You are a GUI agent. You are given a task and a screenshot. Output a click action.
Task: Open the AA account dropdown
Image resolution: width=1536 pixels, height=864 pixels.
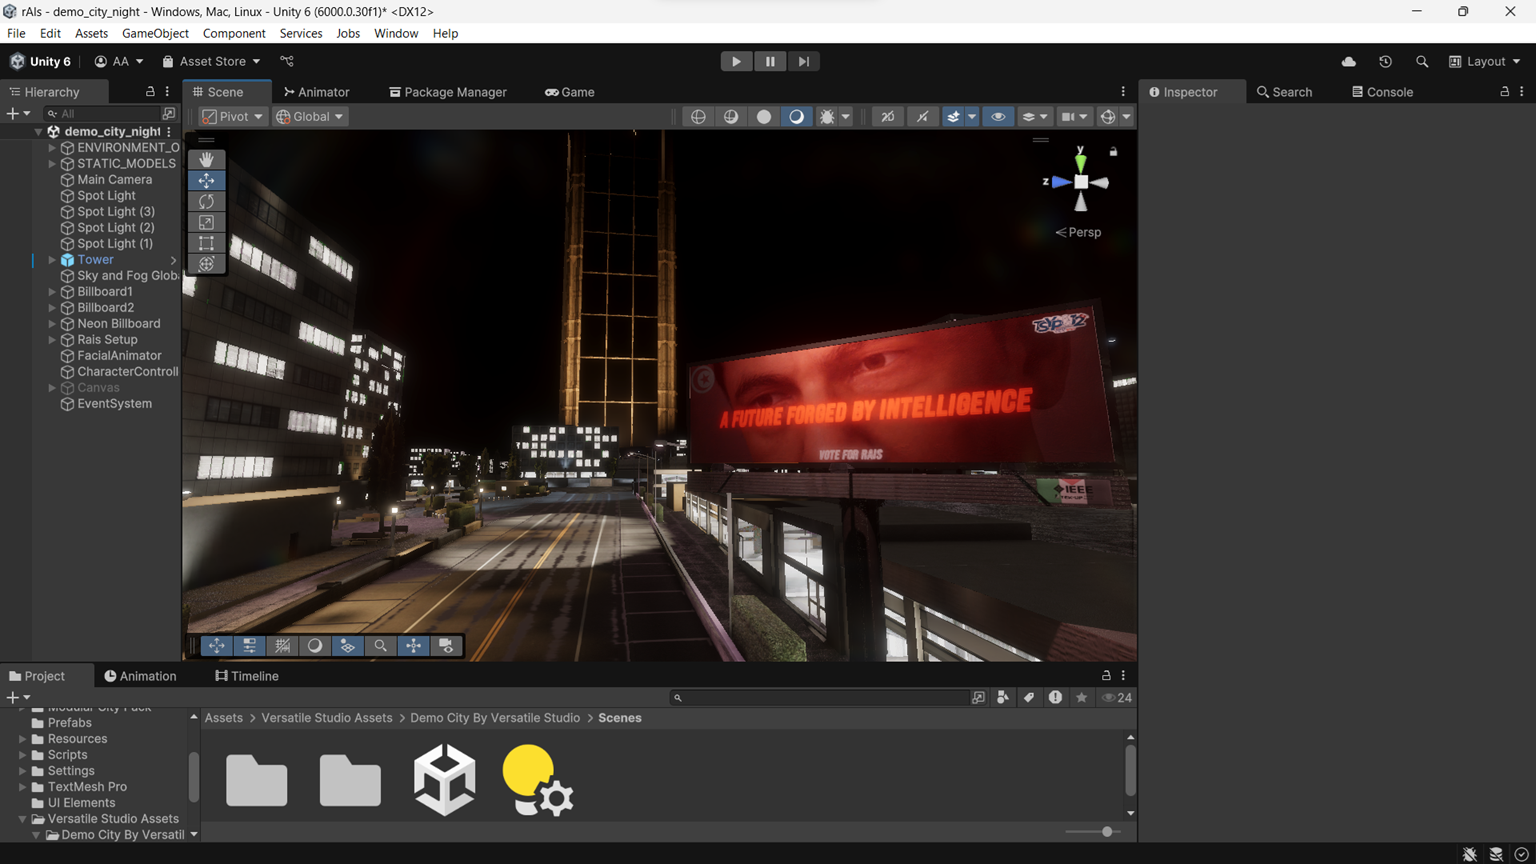click(x=119, y=62)
